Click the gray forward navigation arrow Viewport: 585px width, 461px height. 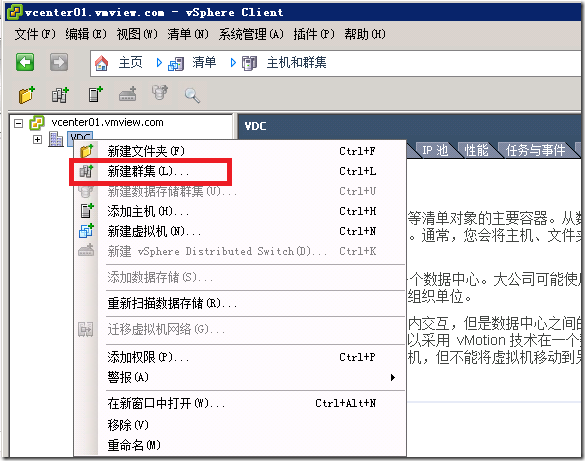tap(59, 62)
